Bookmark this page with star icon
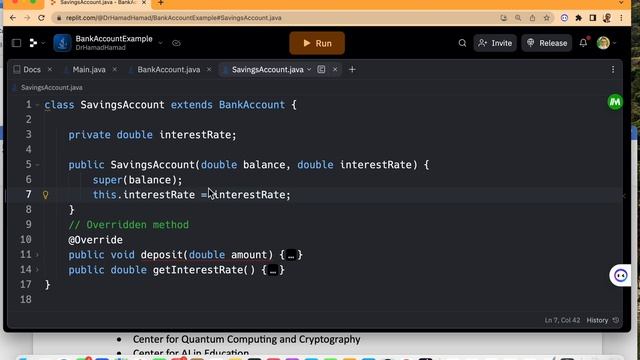 (x=547, y=18)
